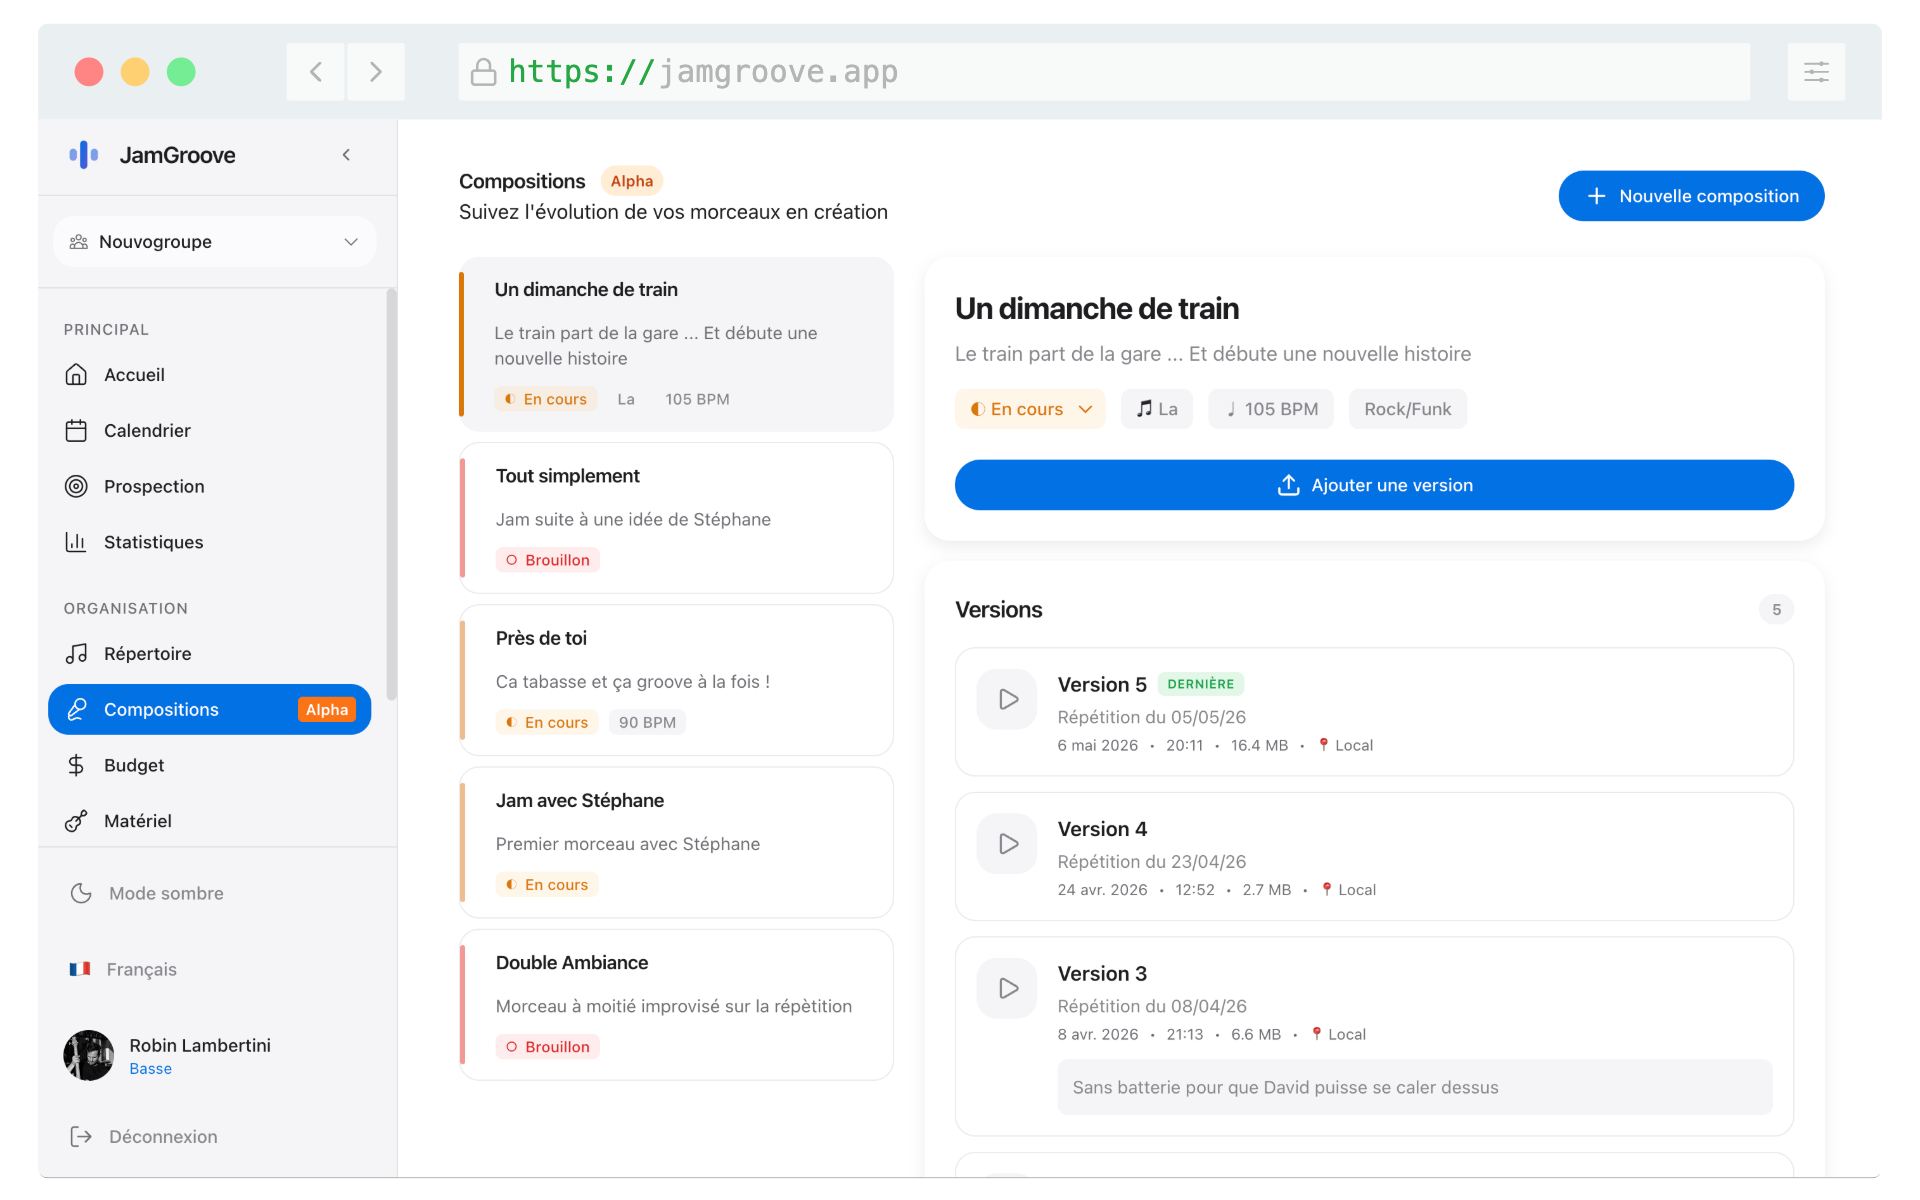This screenshot has width=1920, height=1200.
Task: Select the Tout simplement composition
Action: click(x=676, y=518)
